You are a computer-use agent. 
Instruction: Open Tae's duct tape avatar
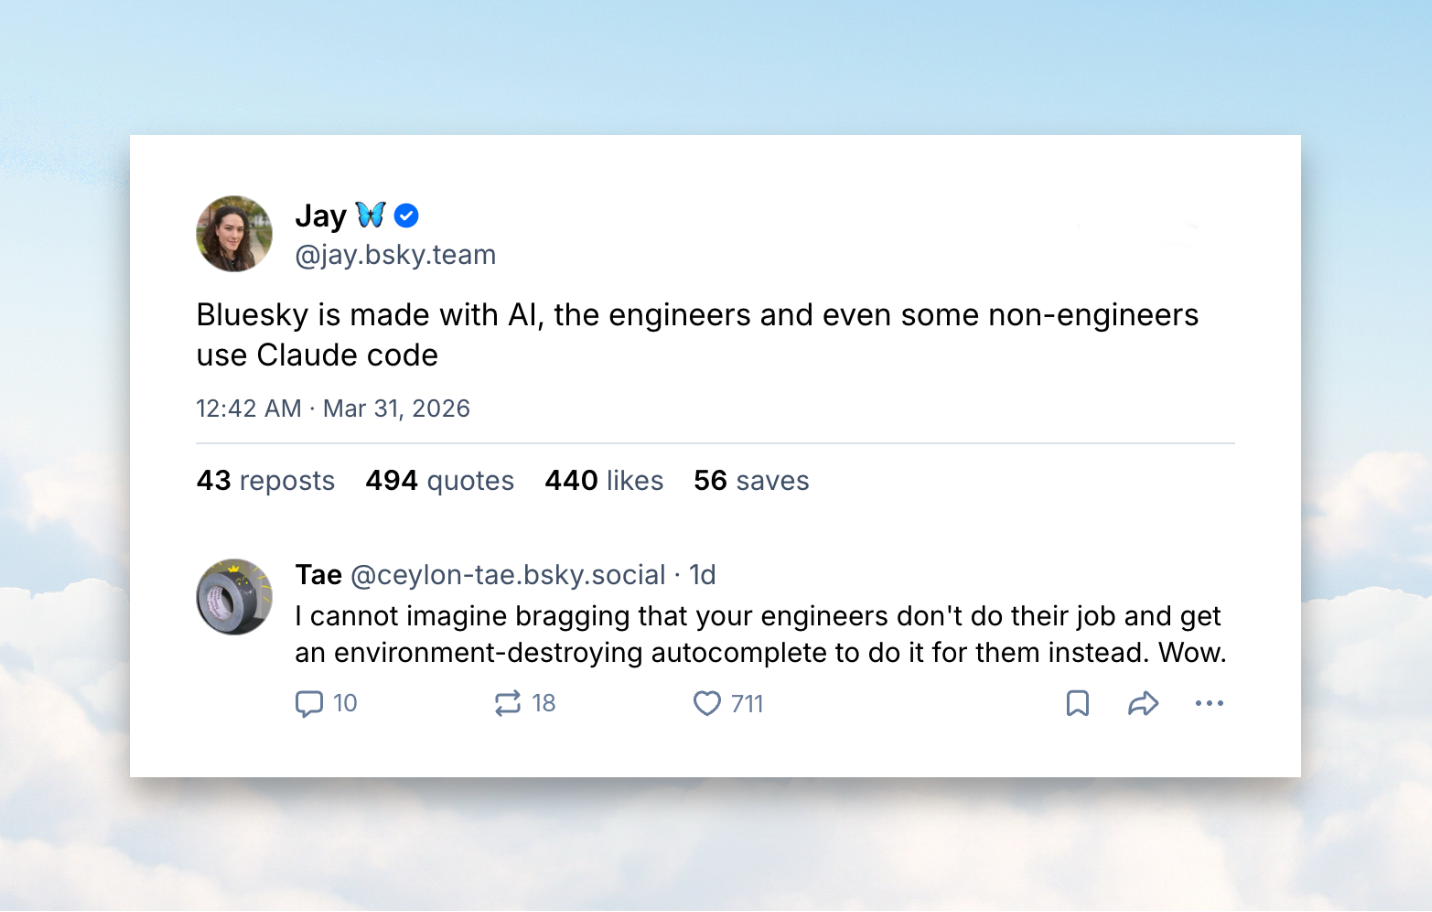point(234,597)
